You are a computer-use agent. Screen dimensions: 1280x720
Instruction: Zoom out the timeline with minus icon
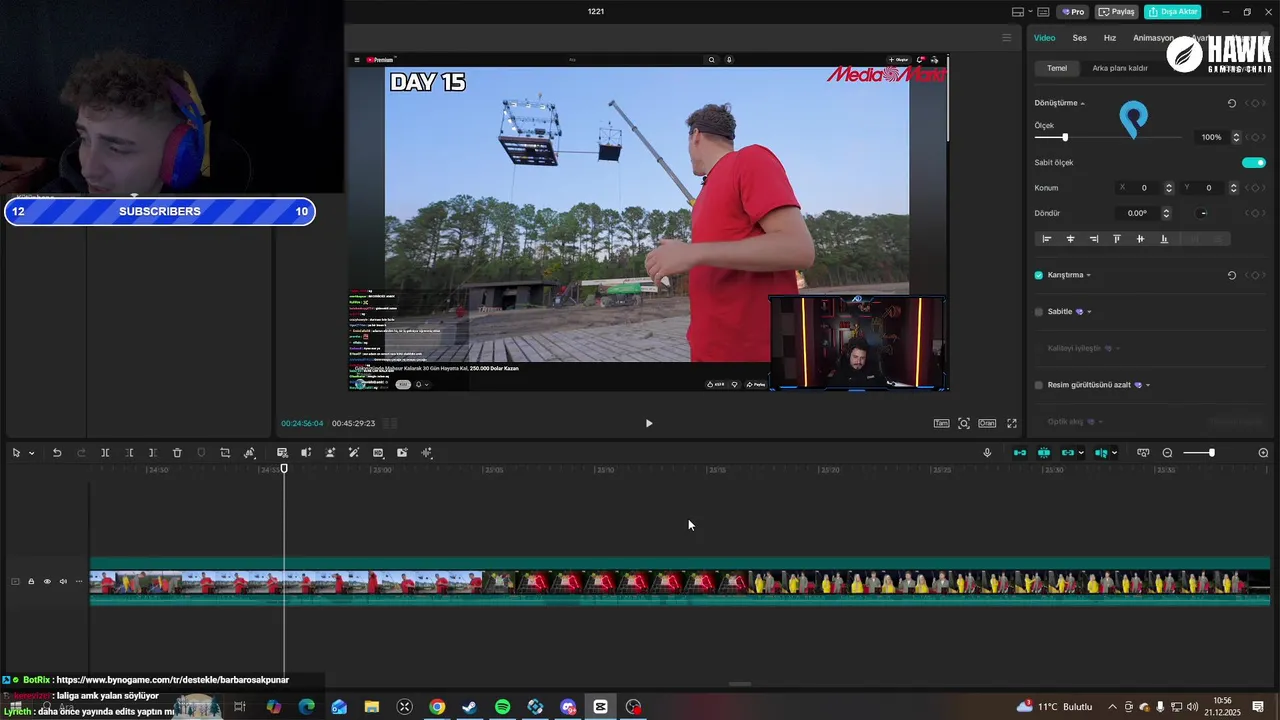click(x=1167, y=453)
